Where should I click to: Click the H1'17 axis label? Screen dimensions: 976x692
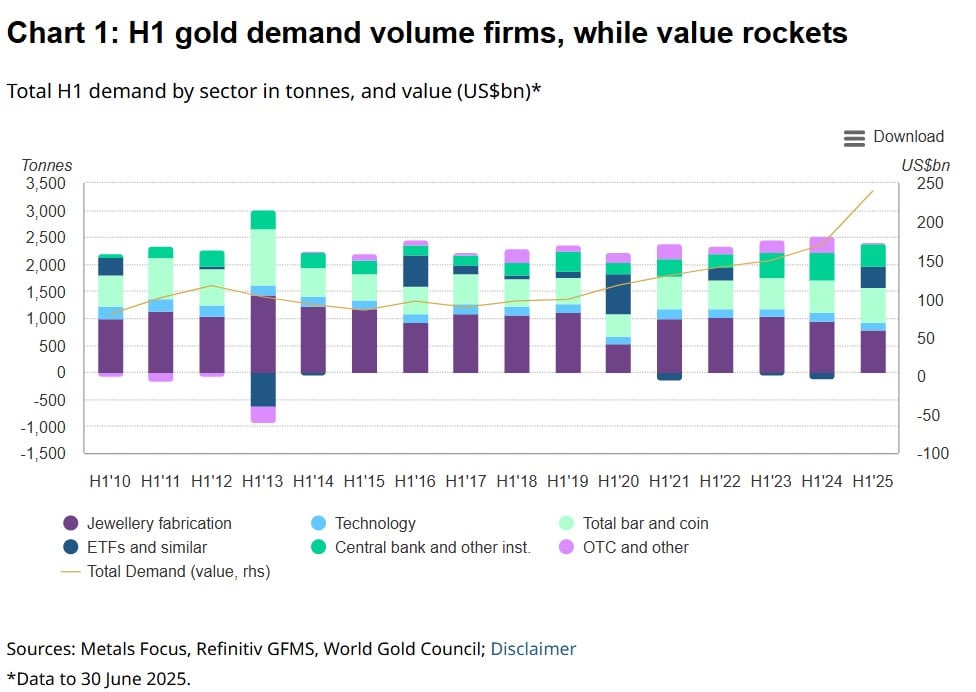click(466, 481)
